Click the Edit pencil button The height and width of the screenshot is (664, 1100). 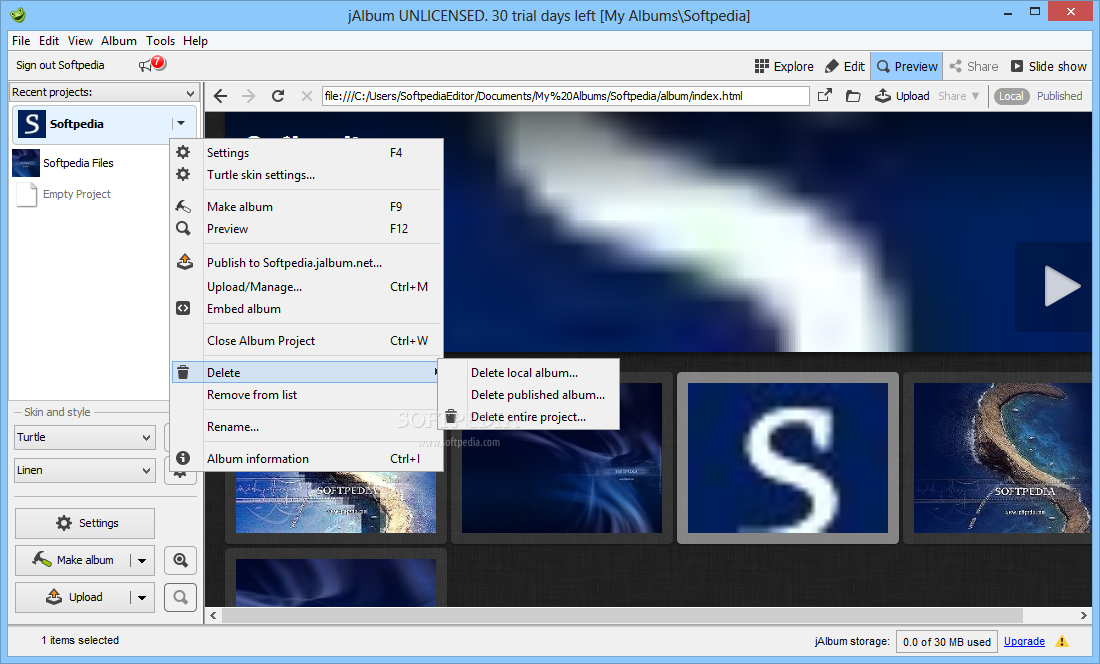(x=845, y=66)
